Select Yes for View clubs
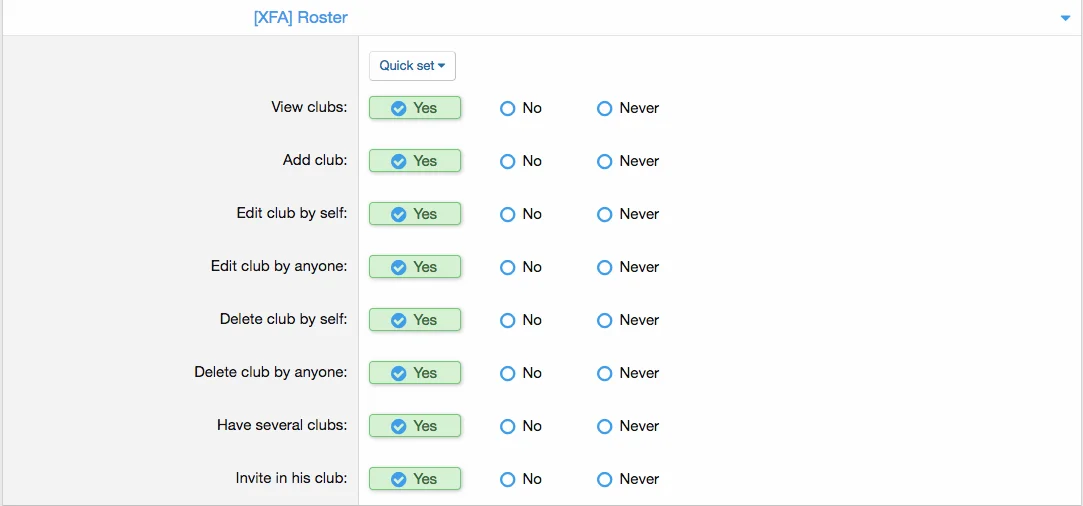1083x506 pixels. (x=414, y=108)
